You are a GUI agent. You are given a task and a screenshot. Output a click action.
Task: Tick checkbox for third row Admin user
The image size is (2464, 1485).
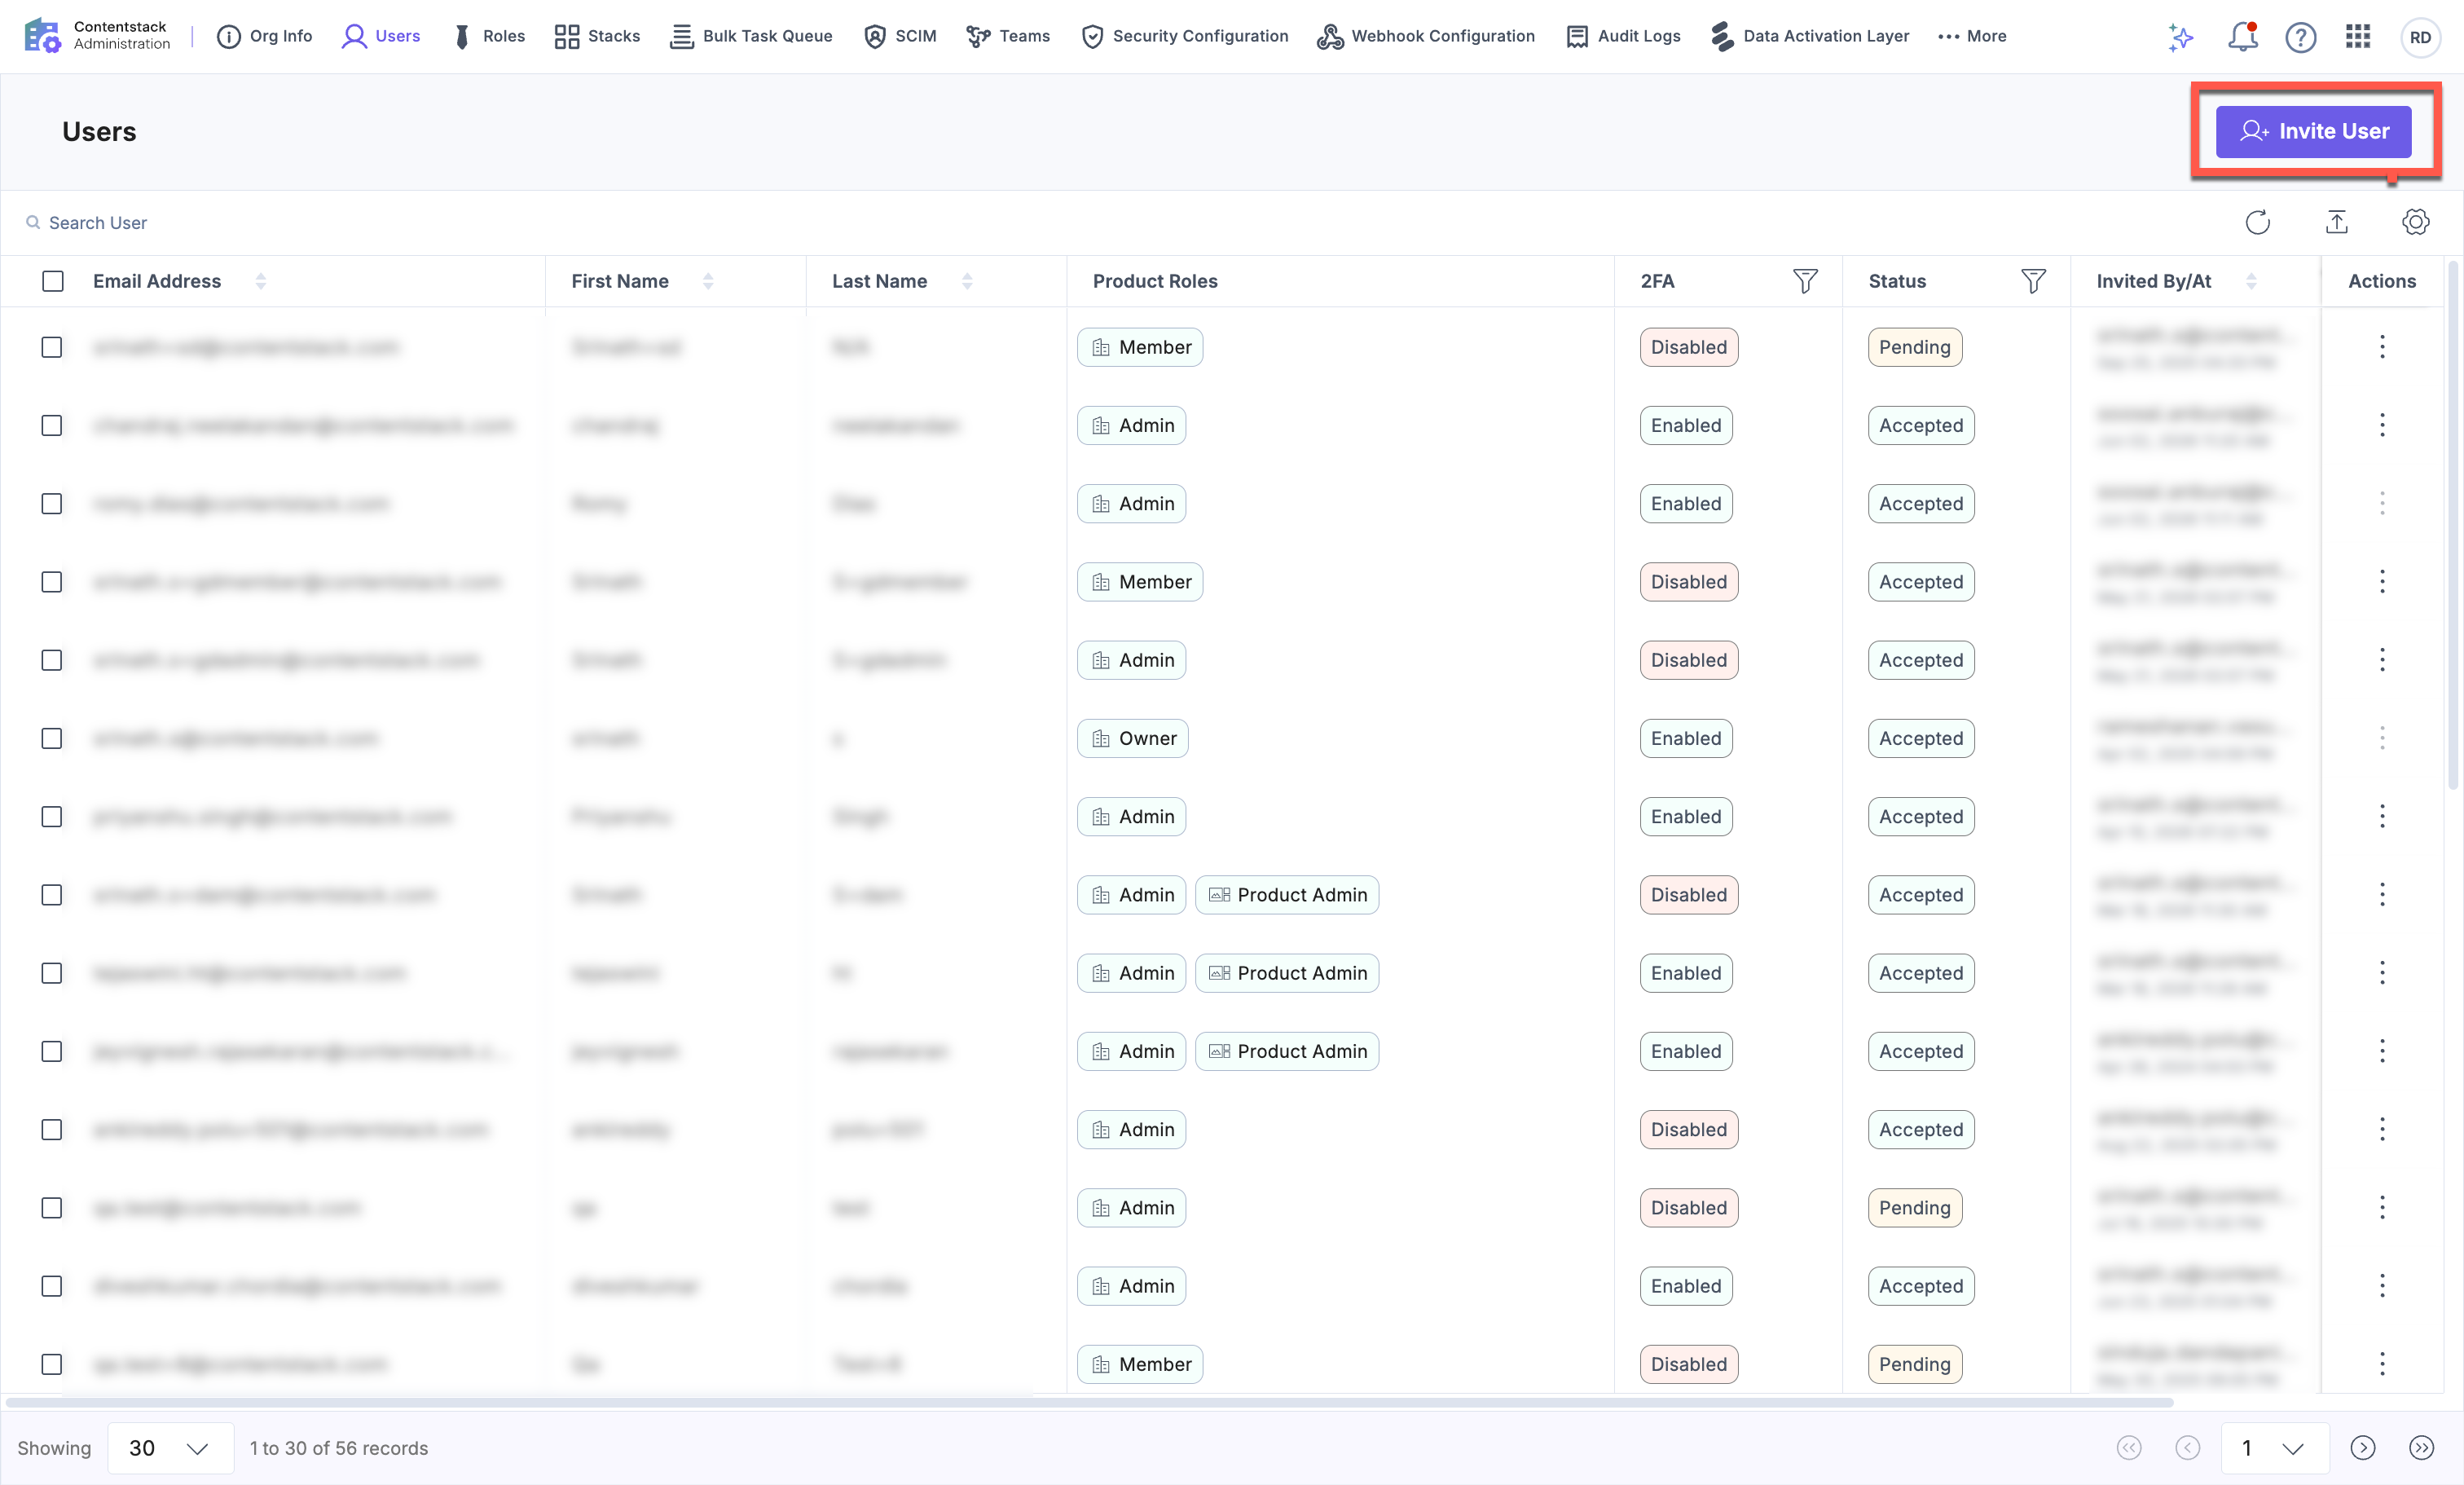pos(52,503)
